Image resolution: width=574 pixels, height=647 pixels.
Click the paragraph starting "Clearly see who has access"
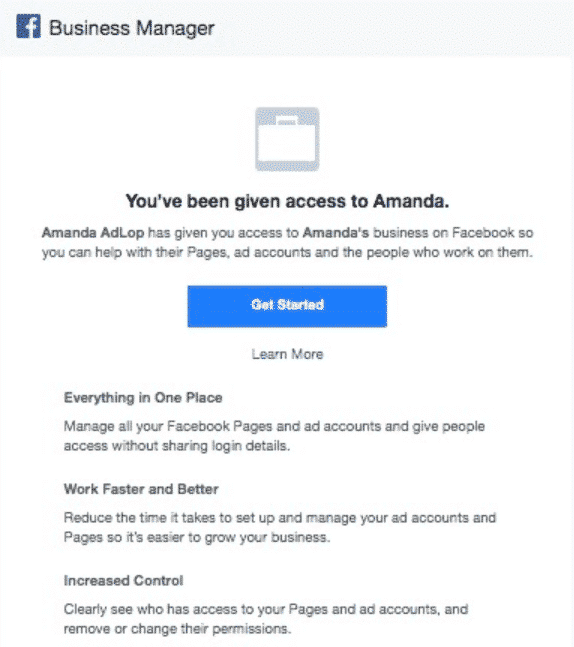tap(266, 619)
